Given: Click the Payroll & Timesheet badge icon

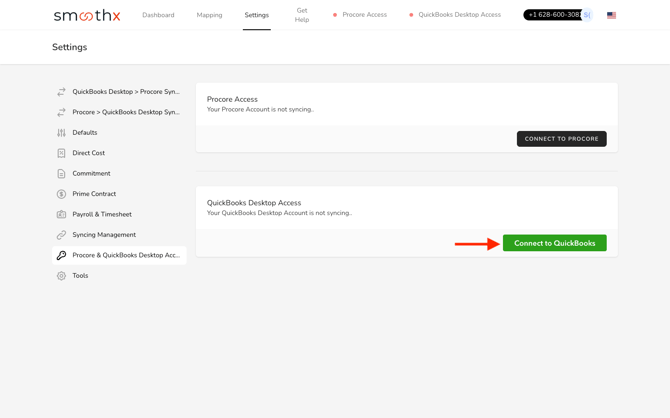Looking at the screenshot, I should 61,214.
